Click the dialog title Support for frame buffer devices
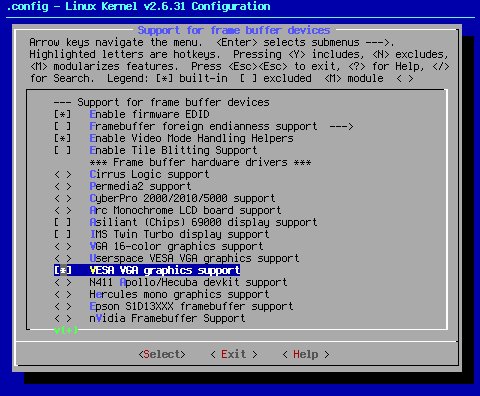The height and width of the screenshot is (396, 480). pyautogui.click(x=234, y=30)
